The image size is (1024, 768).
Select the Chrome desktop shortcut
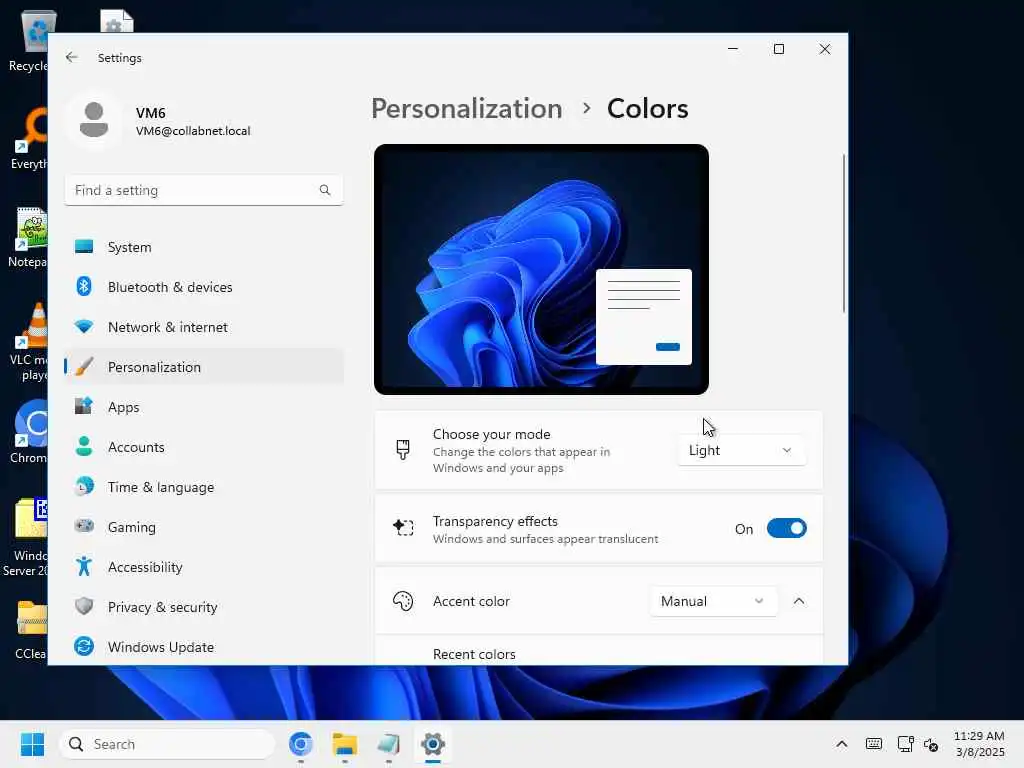pos(28,431)
